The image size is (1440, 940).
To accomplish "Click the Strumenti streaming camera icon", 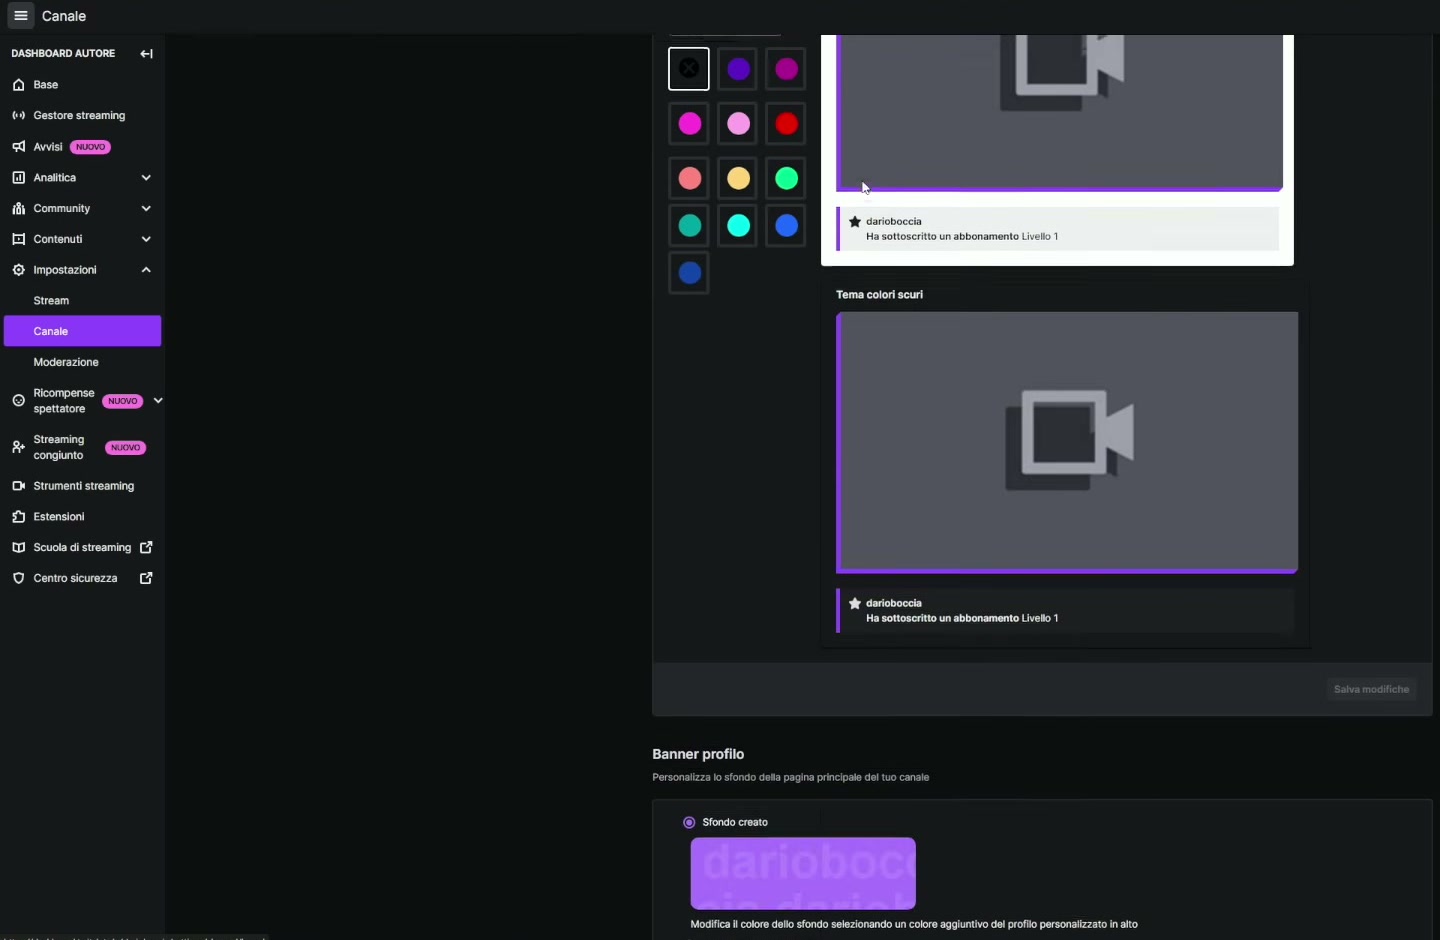I will (18, 486).
